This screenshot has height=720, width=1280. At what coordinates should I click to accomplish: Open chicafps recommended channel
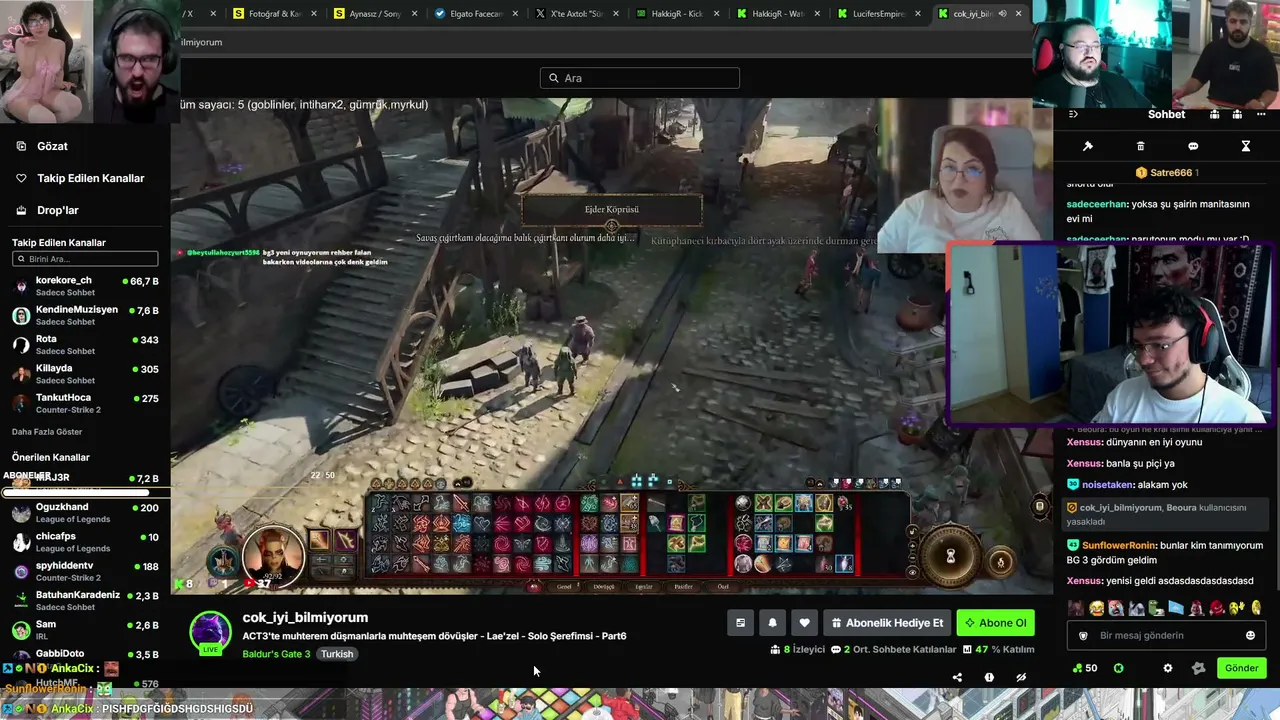85,542
